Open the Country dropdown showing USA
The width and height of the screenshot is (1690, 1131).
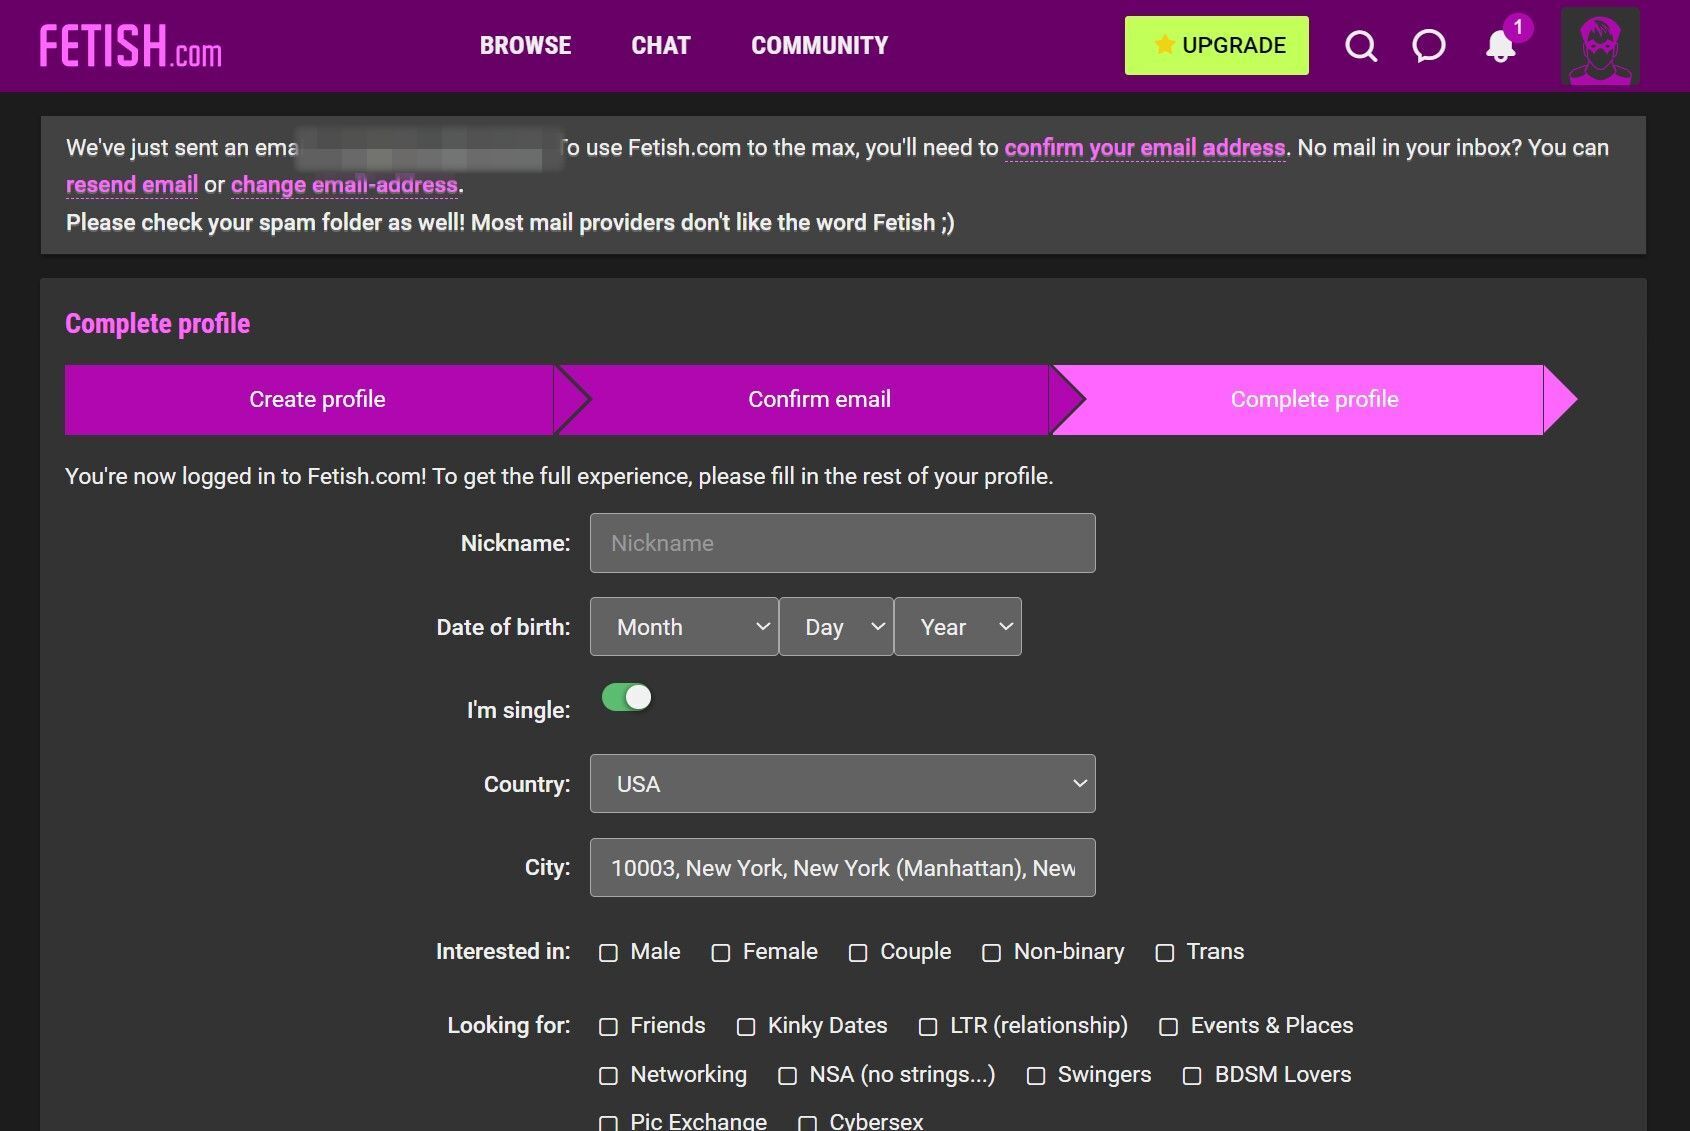click(842, 784)
